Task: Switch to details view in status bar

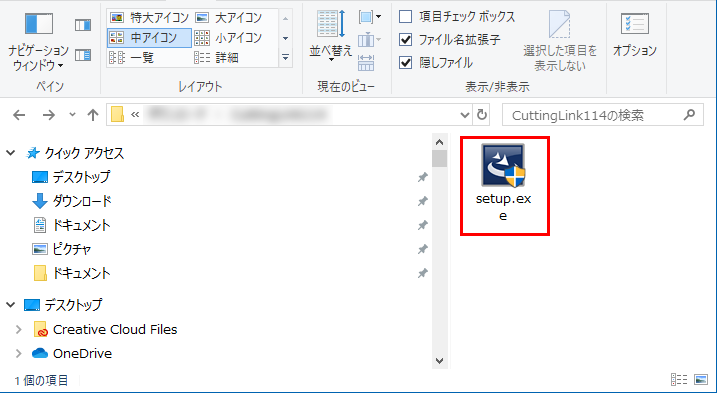Action: pyautogui.click(x=680, y=380)
